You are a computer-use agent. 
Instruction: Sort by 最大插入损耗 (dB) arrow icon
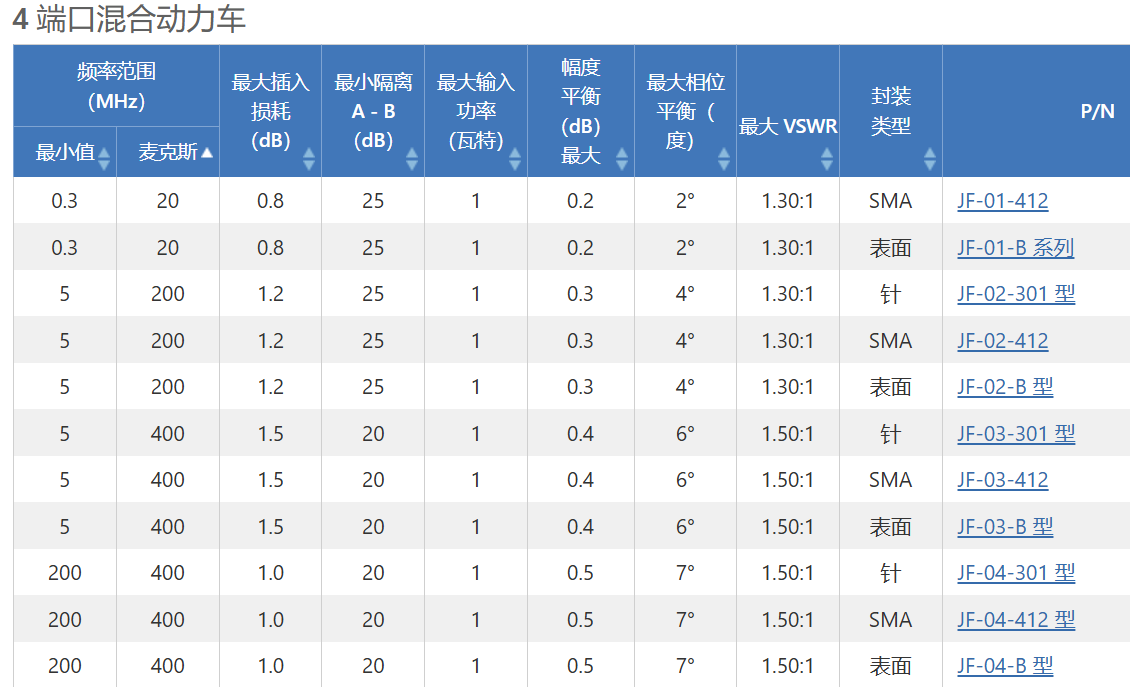click(x=309, y=159)
